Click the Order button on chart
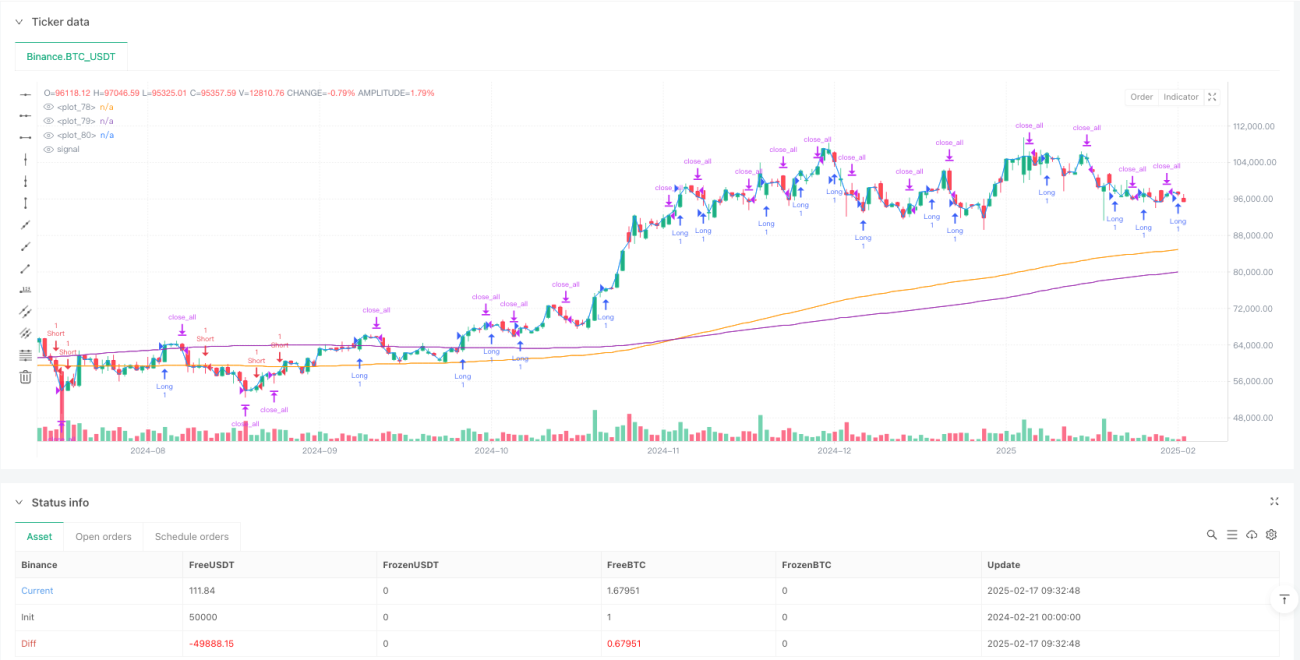Viewport: 1300px width, 660px height. 1141,97
